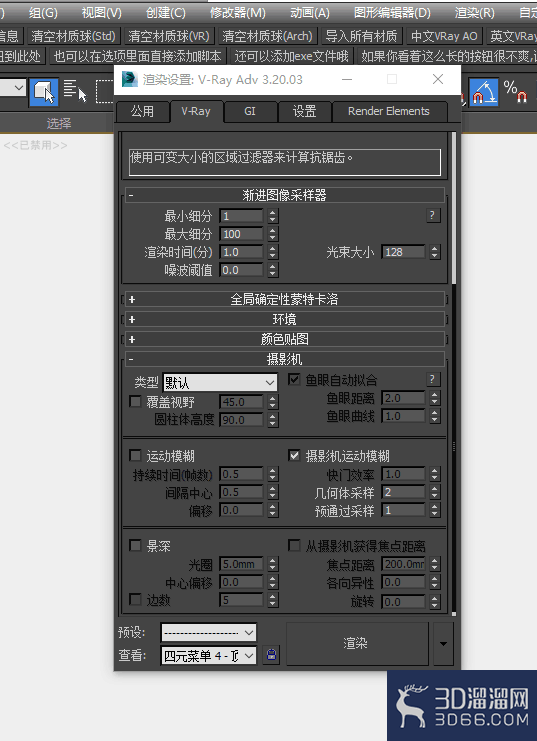Open the Select by Name list tool

(75, 91)
